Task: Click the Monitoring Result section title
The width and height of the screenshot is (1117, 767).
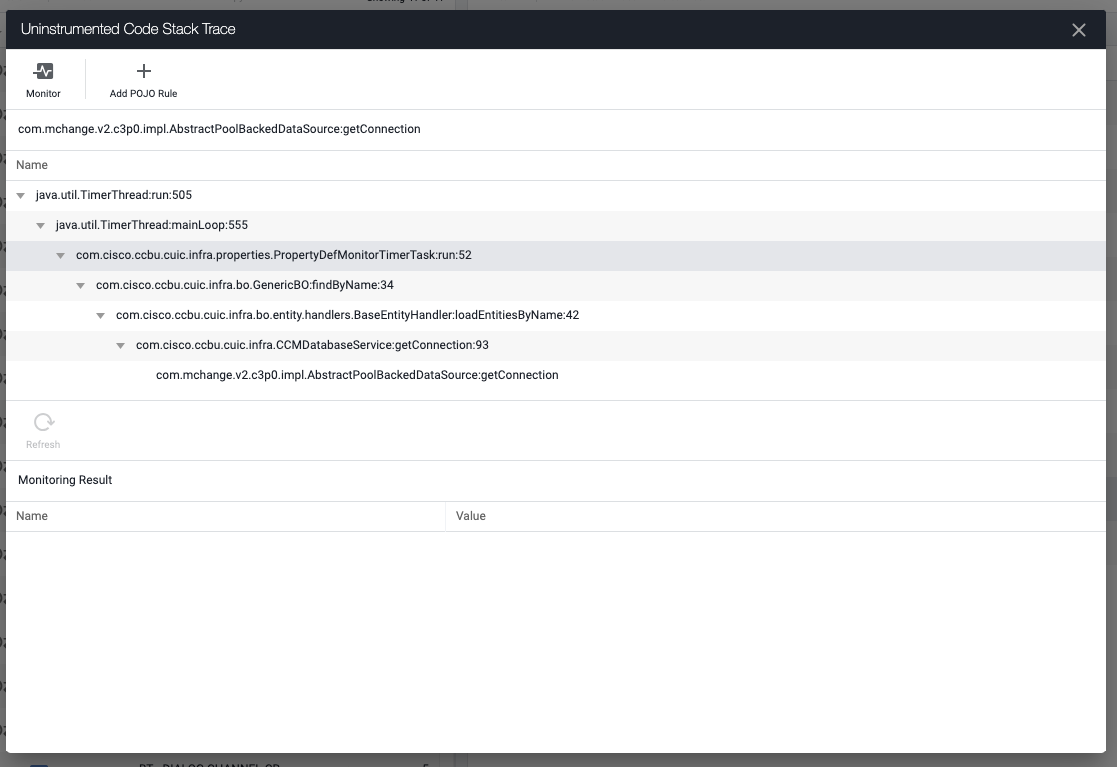Action: tap(65, 480)
